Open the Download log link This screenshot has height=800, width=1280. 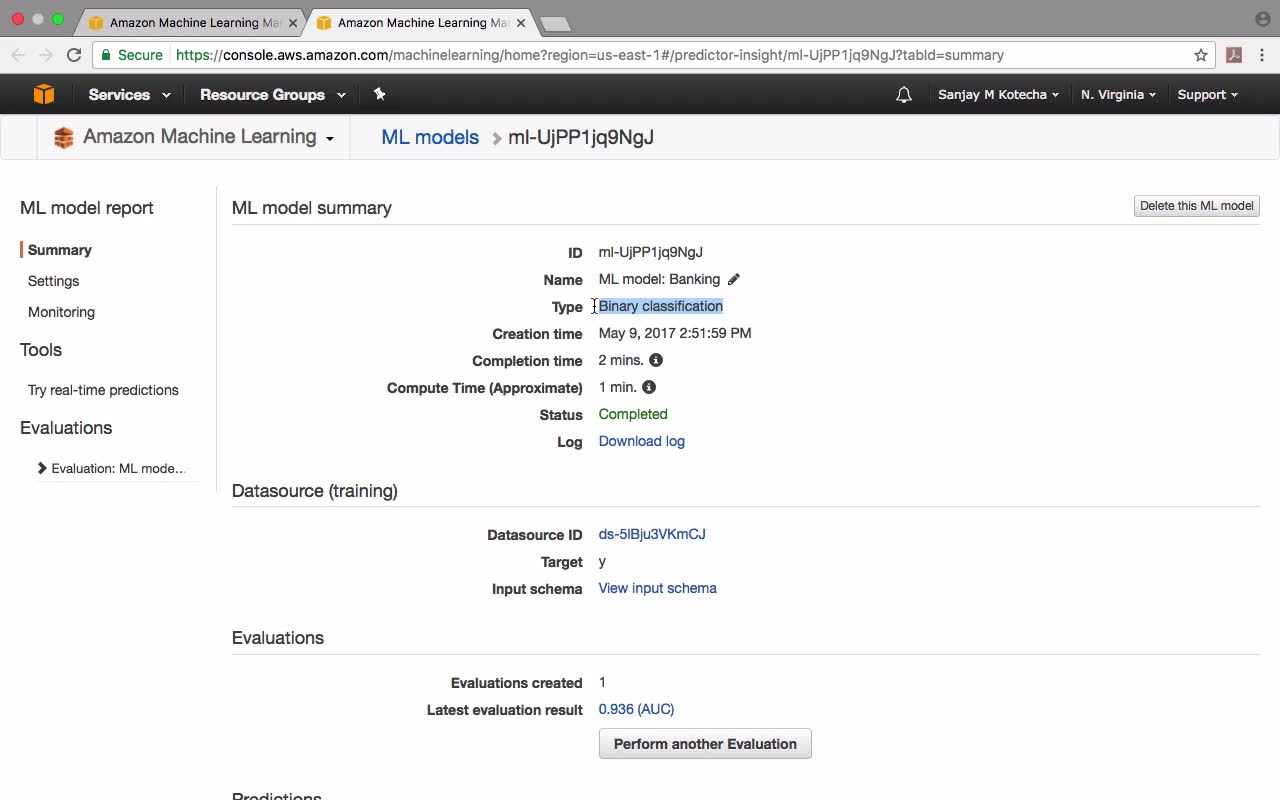click(x=641, y=441)
